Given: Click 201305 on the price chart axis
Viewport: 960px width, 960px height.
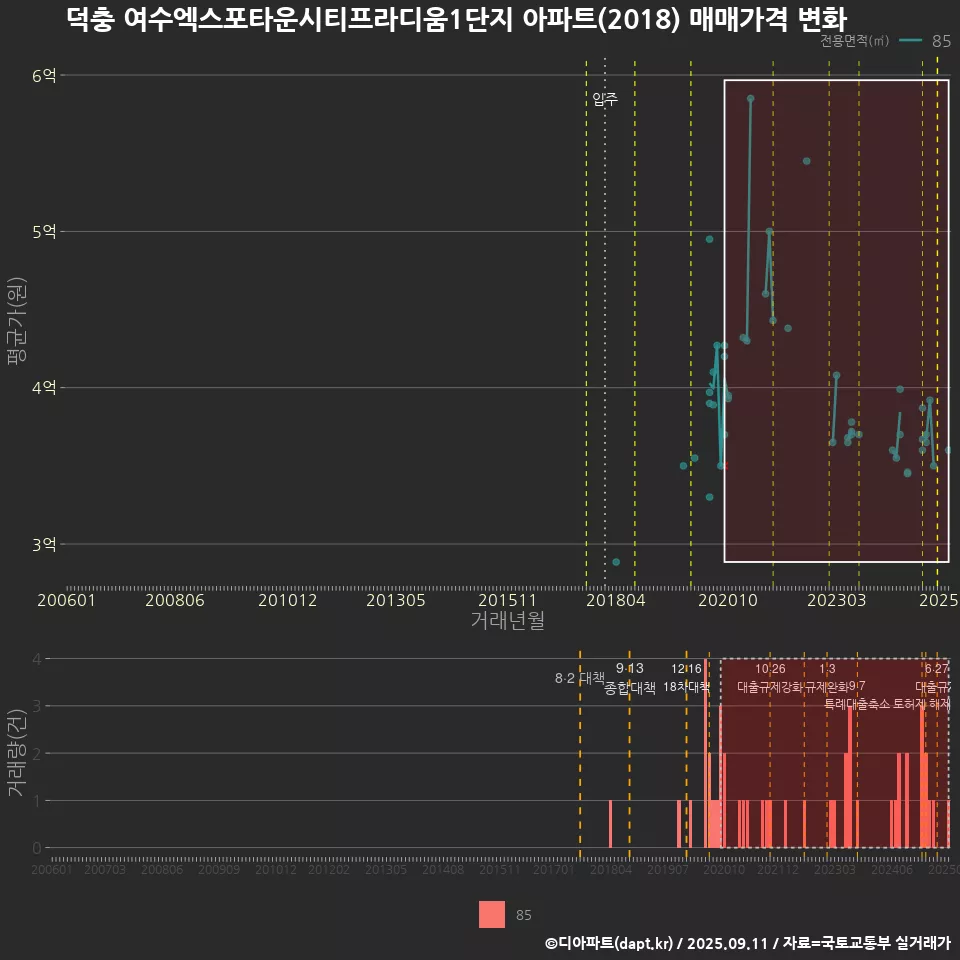Looking at the screenshot, I should coord(396,600).
